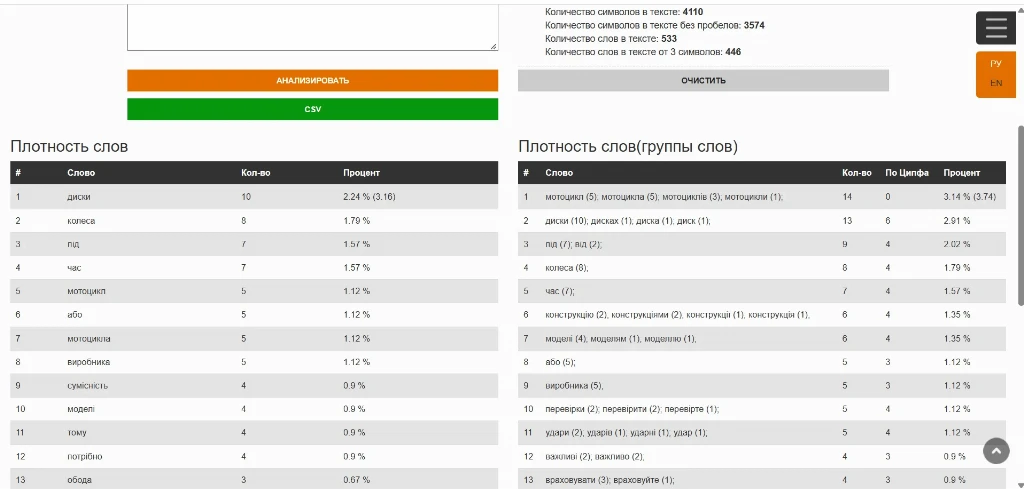Select the word або in left table

[74, 315]
